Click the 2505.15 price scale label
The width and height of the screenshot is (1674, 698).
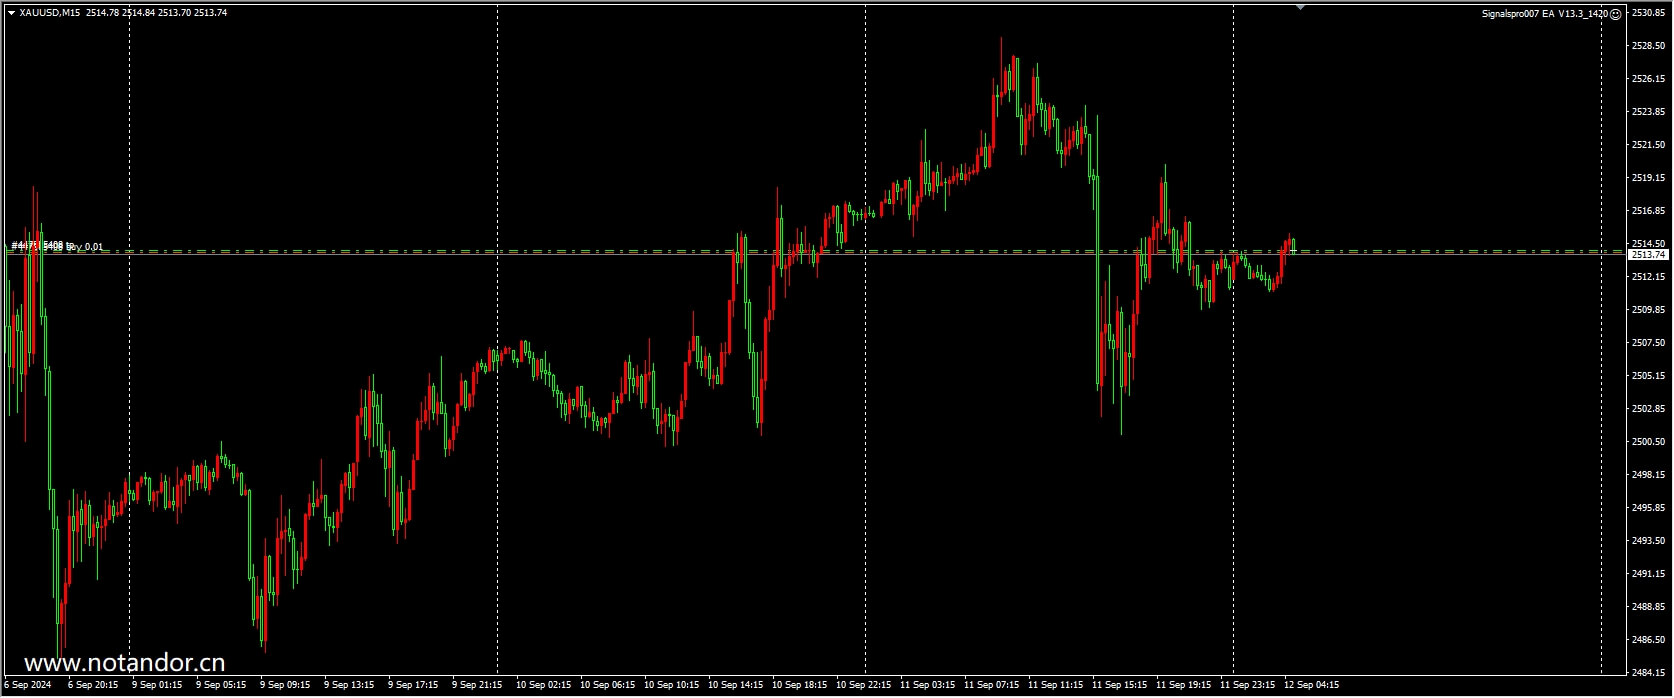click(1648, 376)
